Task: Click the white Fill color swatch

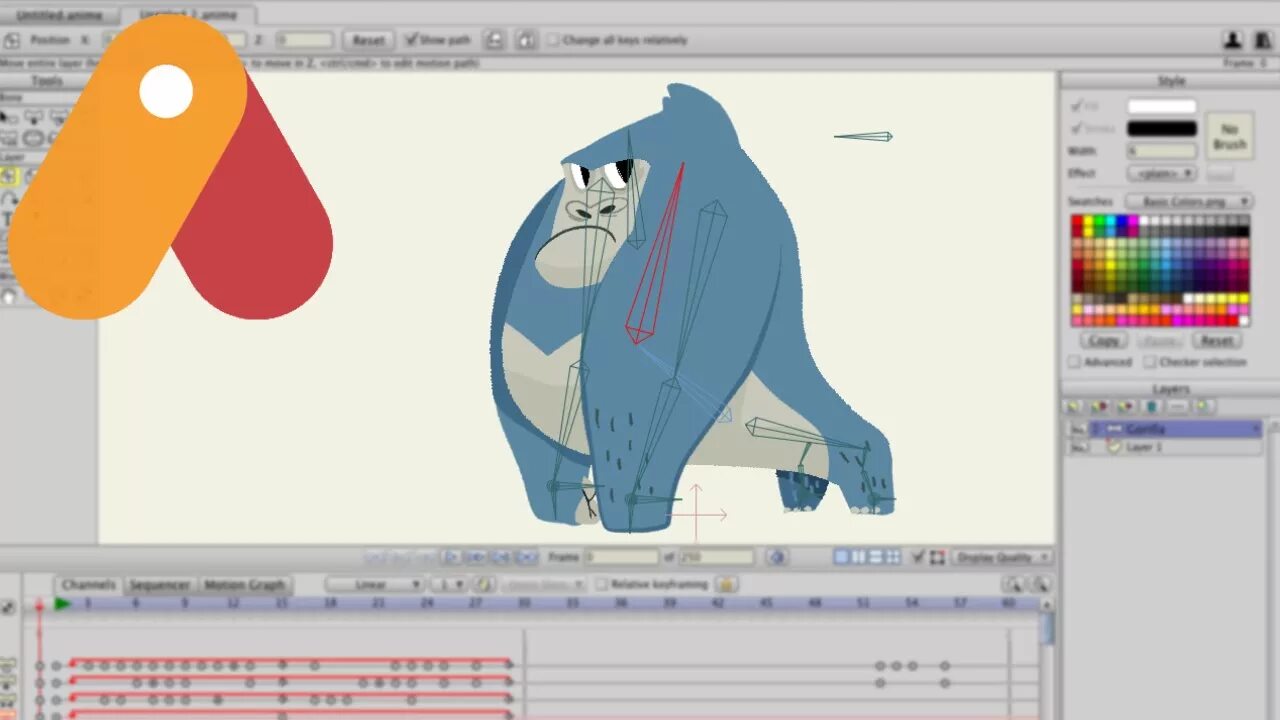Action: 1162,106
